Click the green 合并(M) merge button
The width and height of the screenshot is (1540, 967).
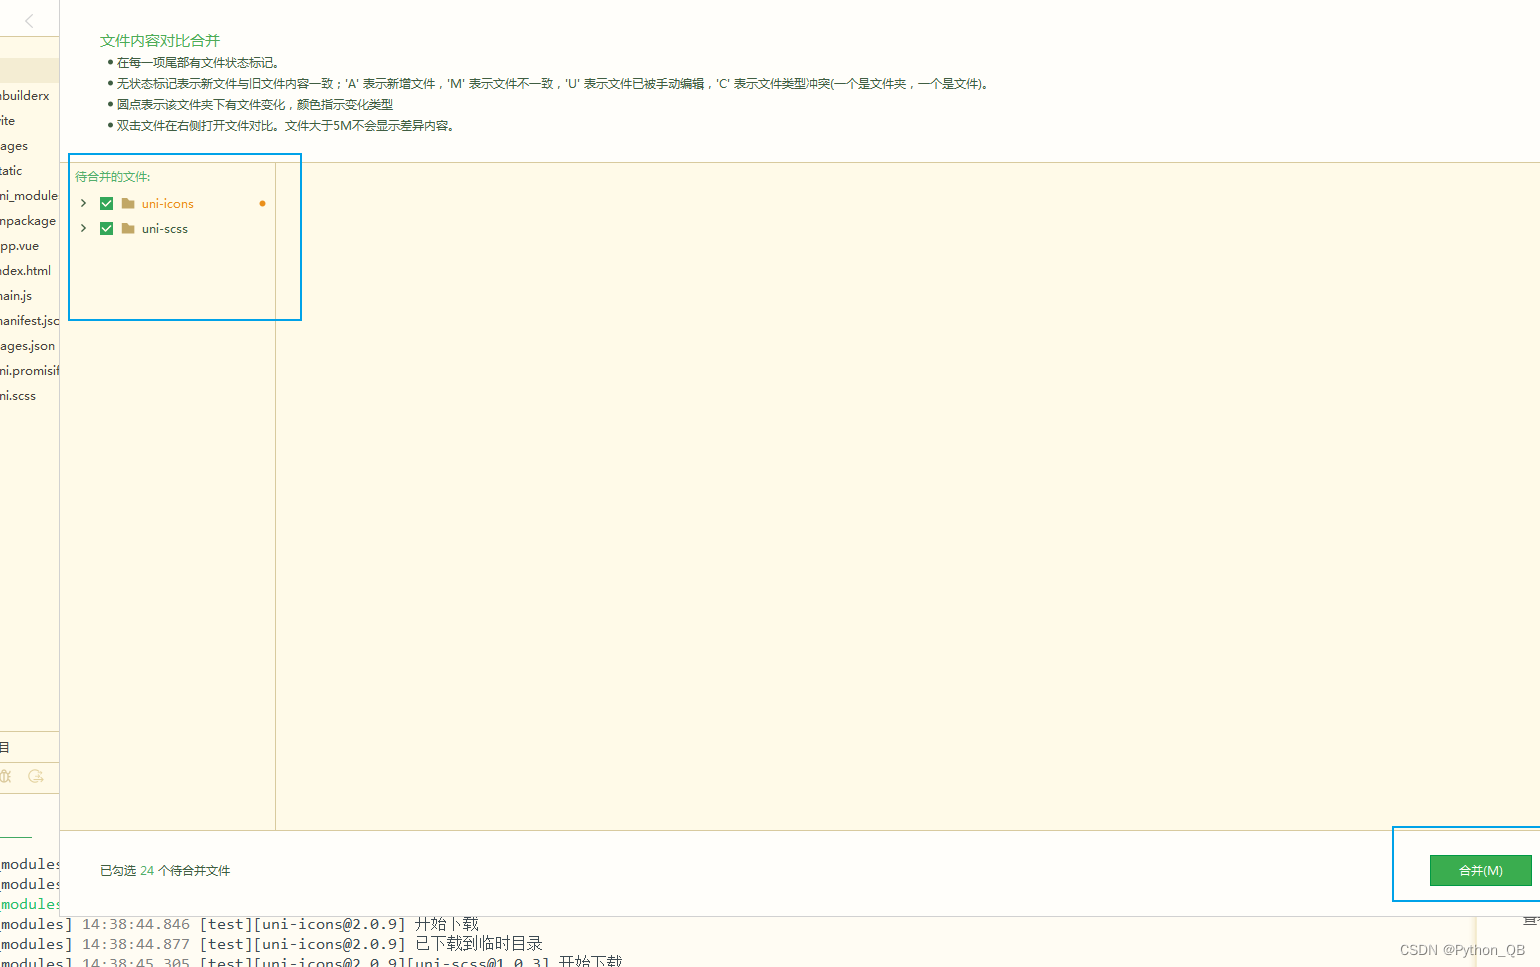[x=1480, y=870]
